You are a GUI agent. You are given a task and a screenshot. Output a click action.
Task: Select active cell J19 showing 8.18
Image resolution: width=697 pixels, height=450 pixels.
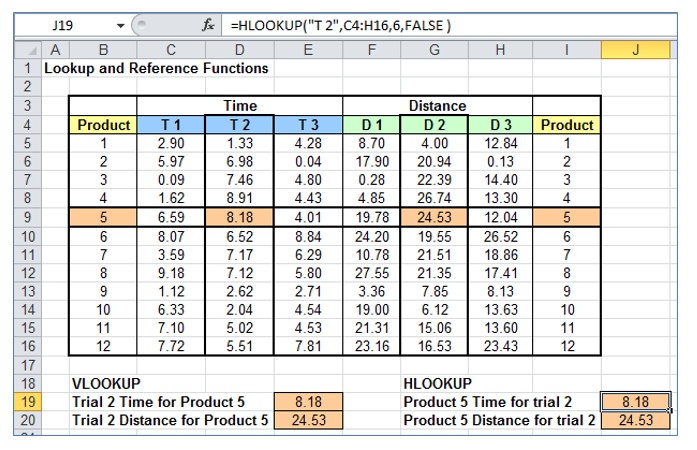(x=636, y=402)
